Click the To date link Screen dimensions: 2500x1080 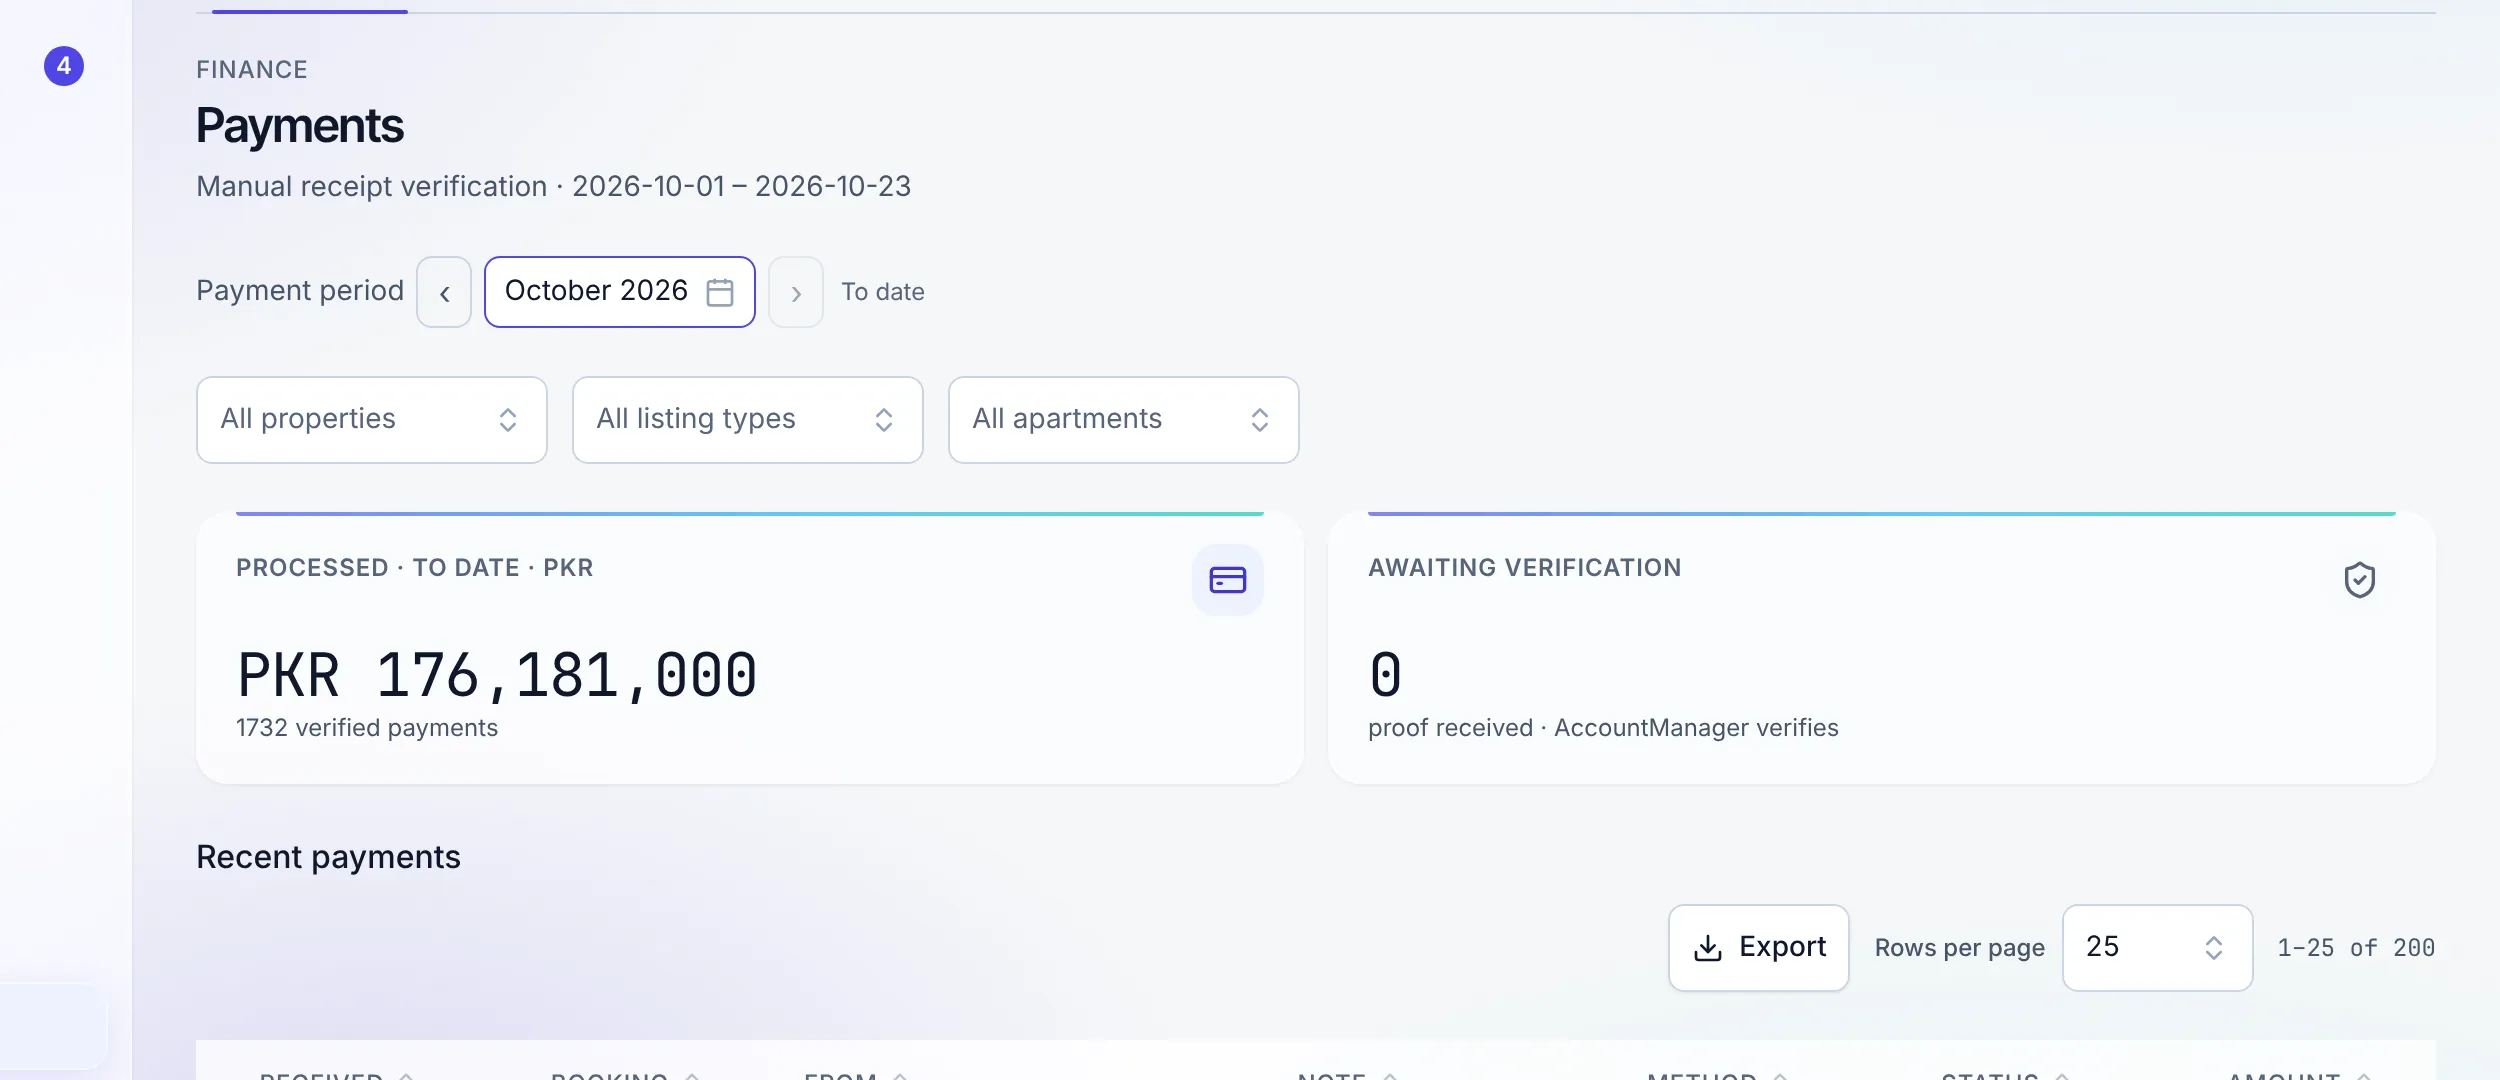(x=883, y=292)
